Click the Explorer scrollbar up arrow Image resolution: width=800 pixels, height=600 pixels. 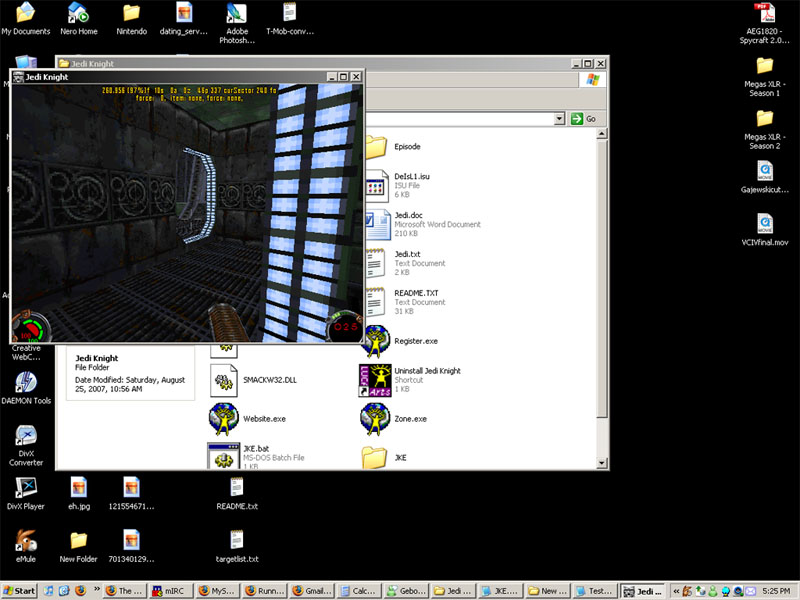[602, 134]
